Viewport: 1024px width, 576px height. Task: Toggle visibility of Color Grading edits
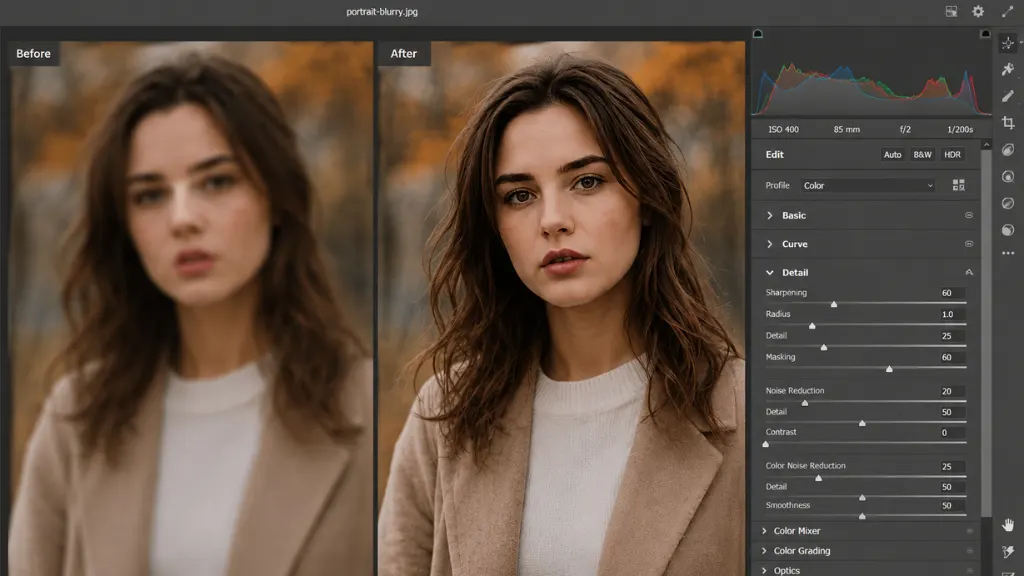[x=970, y=551]
